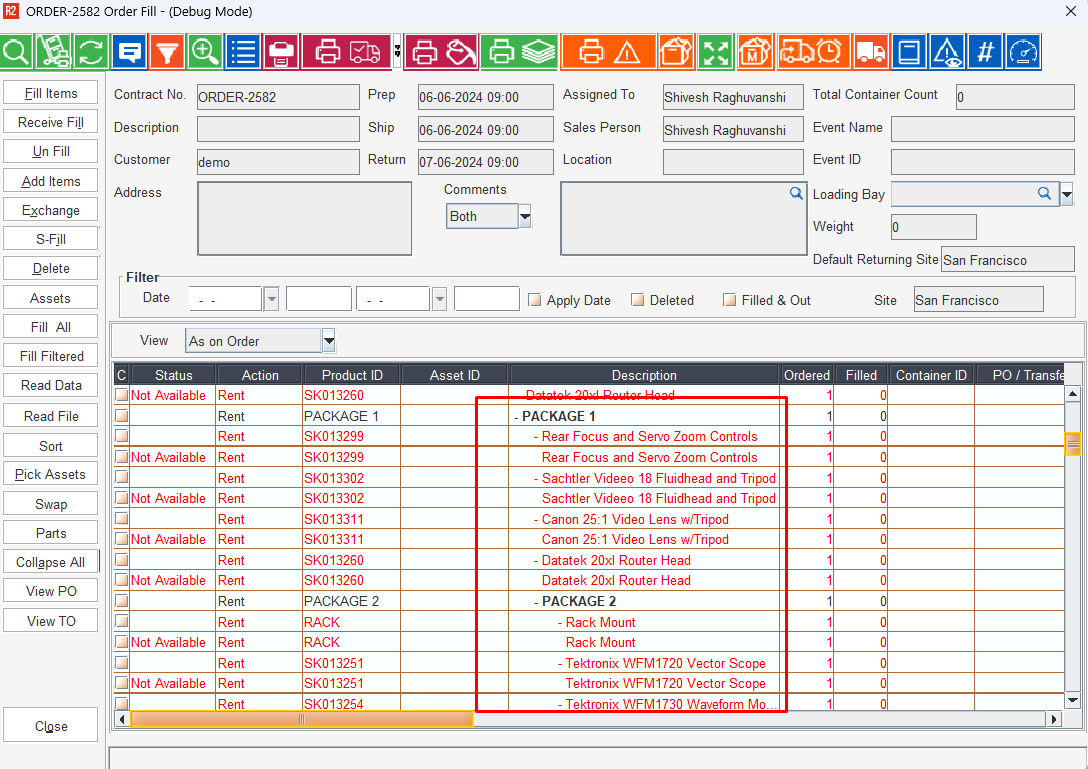Click the search icon in Loading Bay field
1088x769 pixels.
click(1043, 194)
